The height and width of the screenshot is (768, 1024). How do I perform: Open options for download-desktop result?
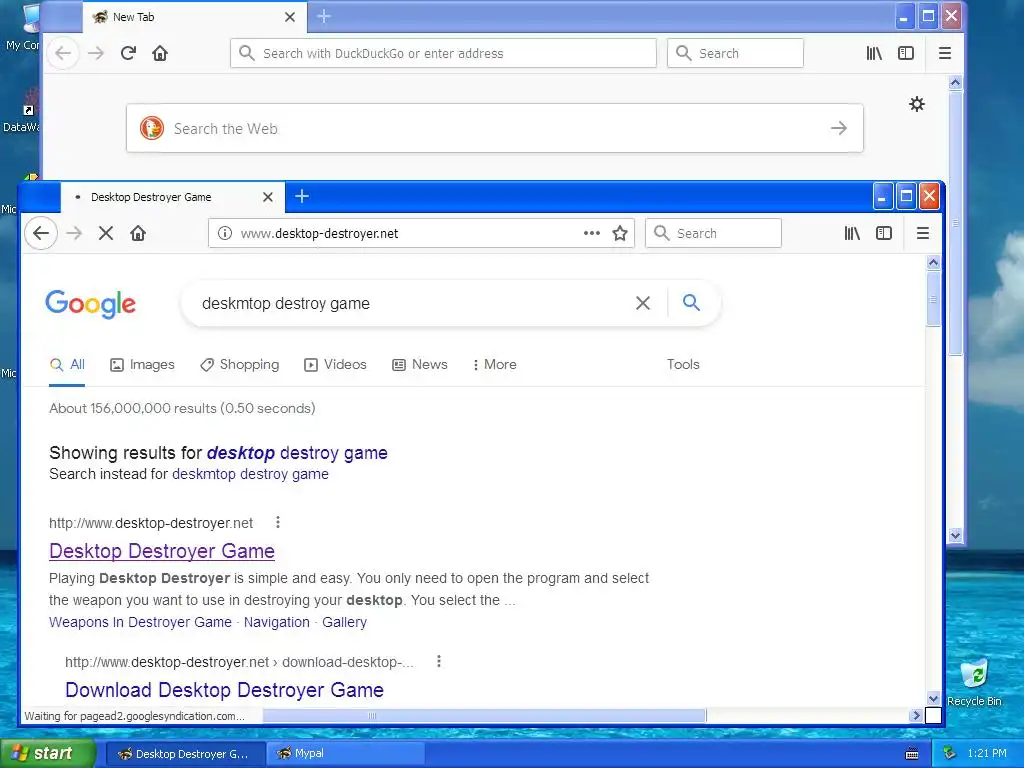tap(439, 662)
